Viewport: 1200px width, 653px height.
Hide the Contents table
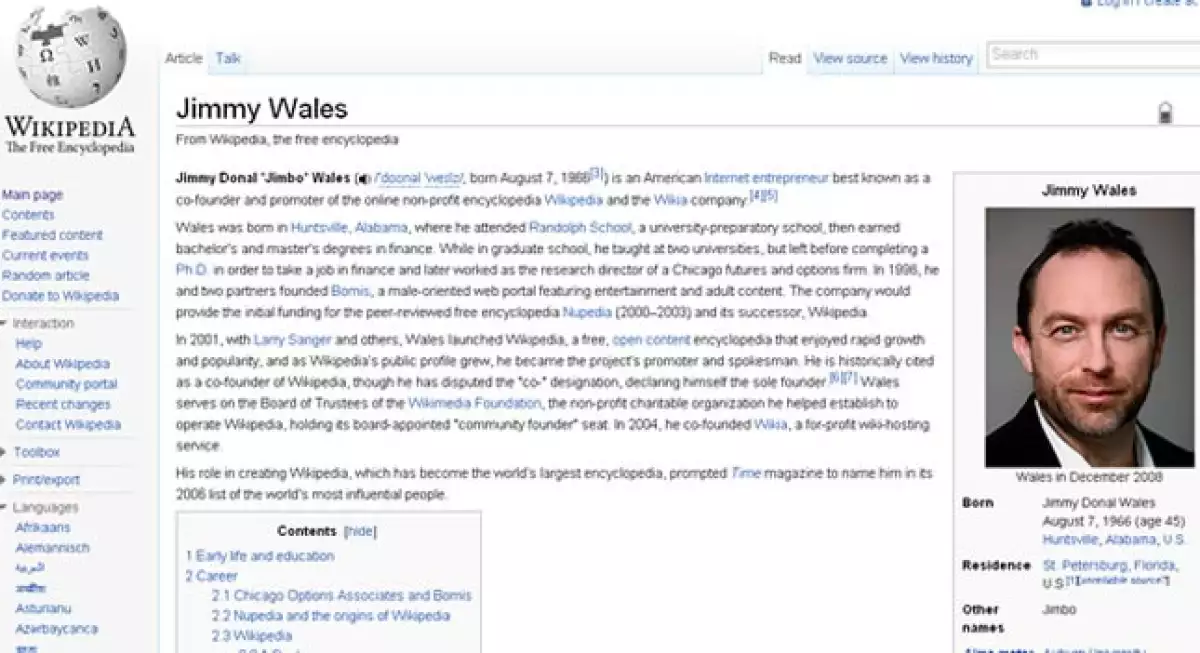coord(360,531)
